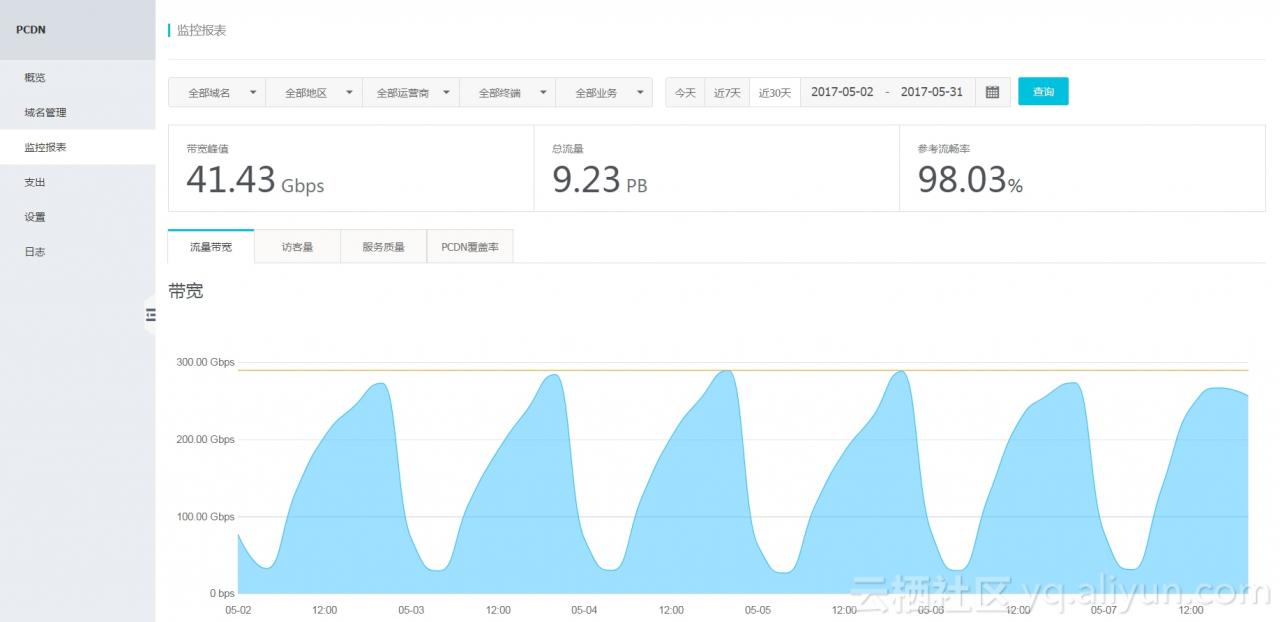
Task: Open the 服务质量 service quality tab
Action: click(x=381, y=245)
